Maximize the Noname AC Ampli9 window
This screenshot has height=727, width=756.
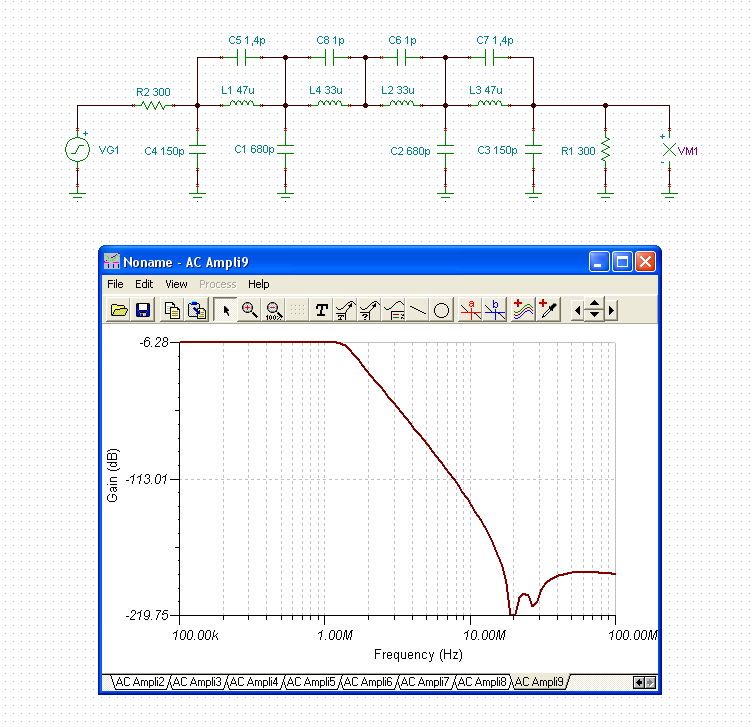coord(622,262)
